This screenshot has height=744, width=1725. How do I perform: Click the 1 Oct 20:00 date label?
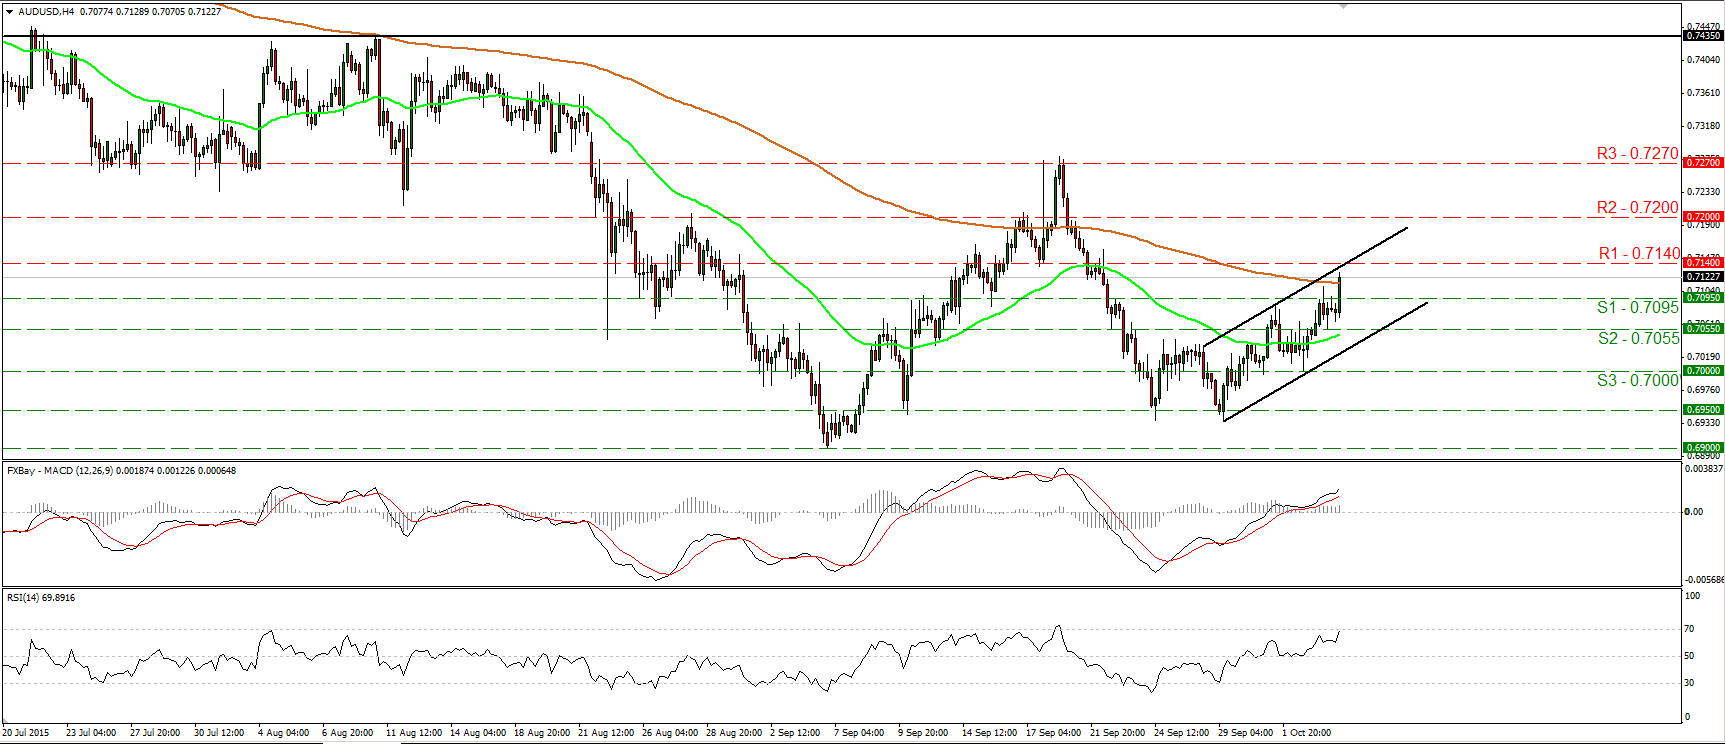tap(1307, 733)
